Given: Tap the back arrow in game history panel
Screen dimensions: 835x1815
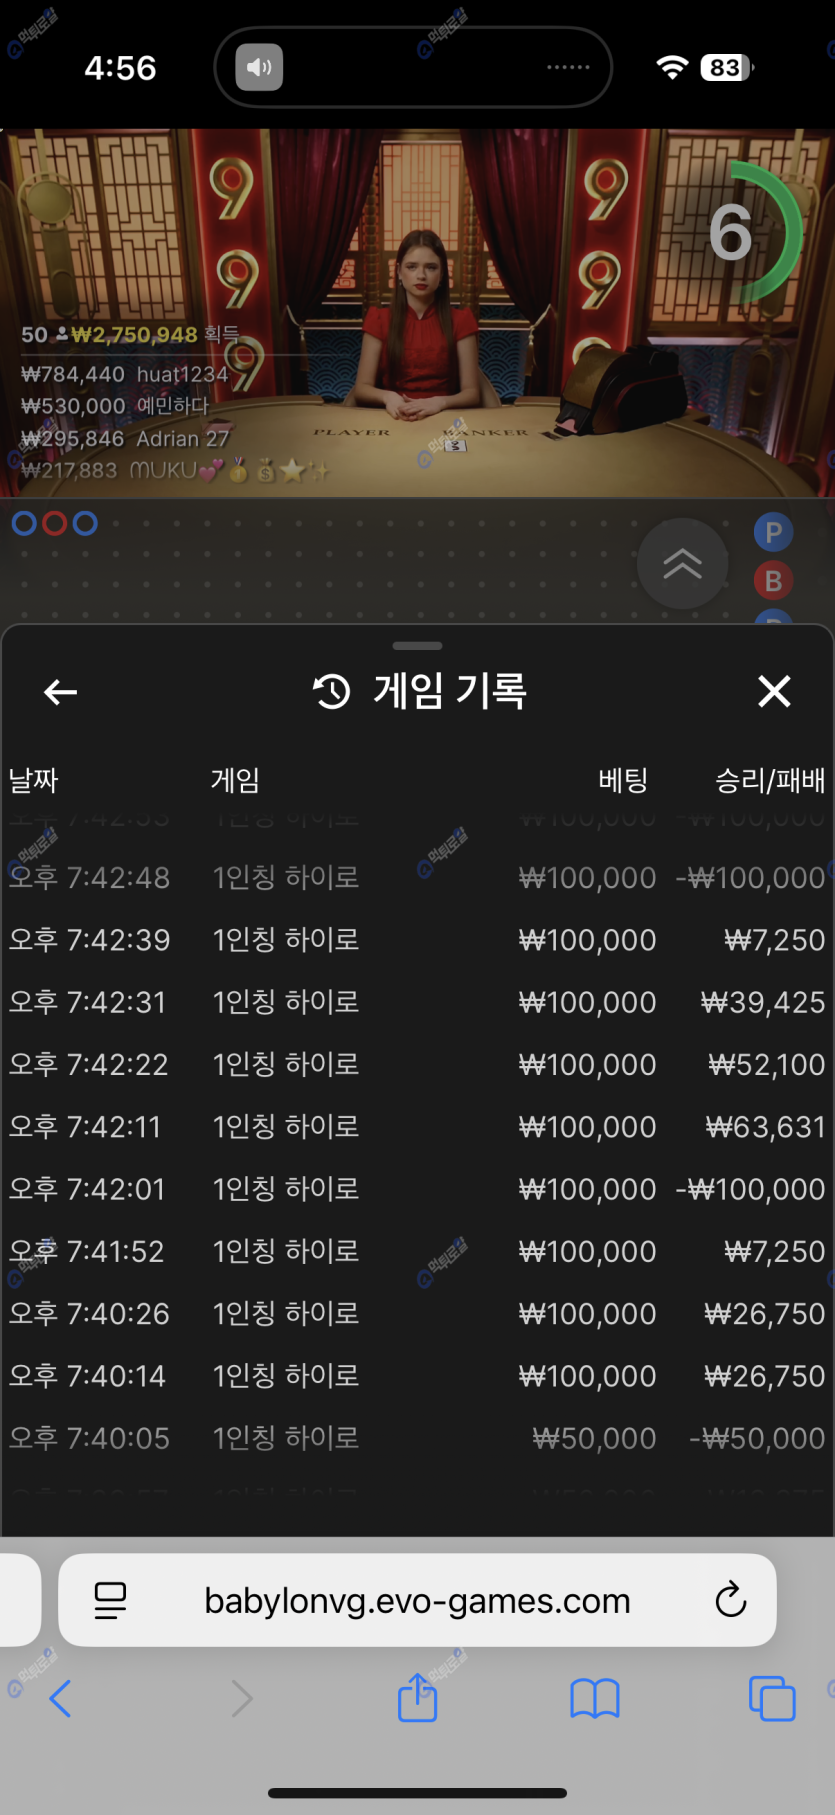Looking at the screenshot, I should coord(61,692).
